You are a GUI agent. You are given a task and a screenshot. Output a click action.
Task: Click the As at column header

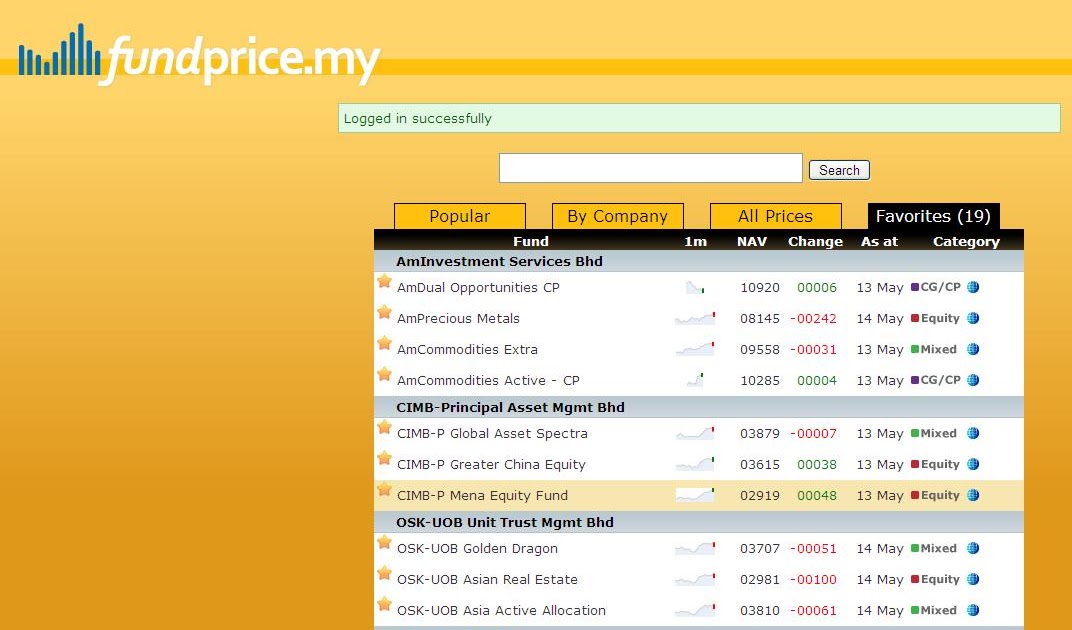click(879, 241)
